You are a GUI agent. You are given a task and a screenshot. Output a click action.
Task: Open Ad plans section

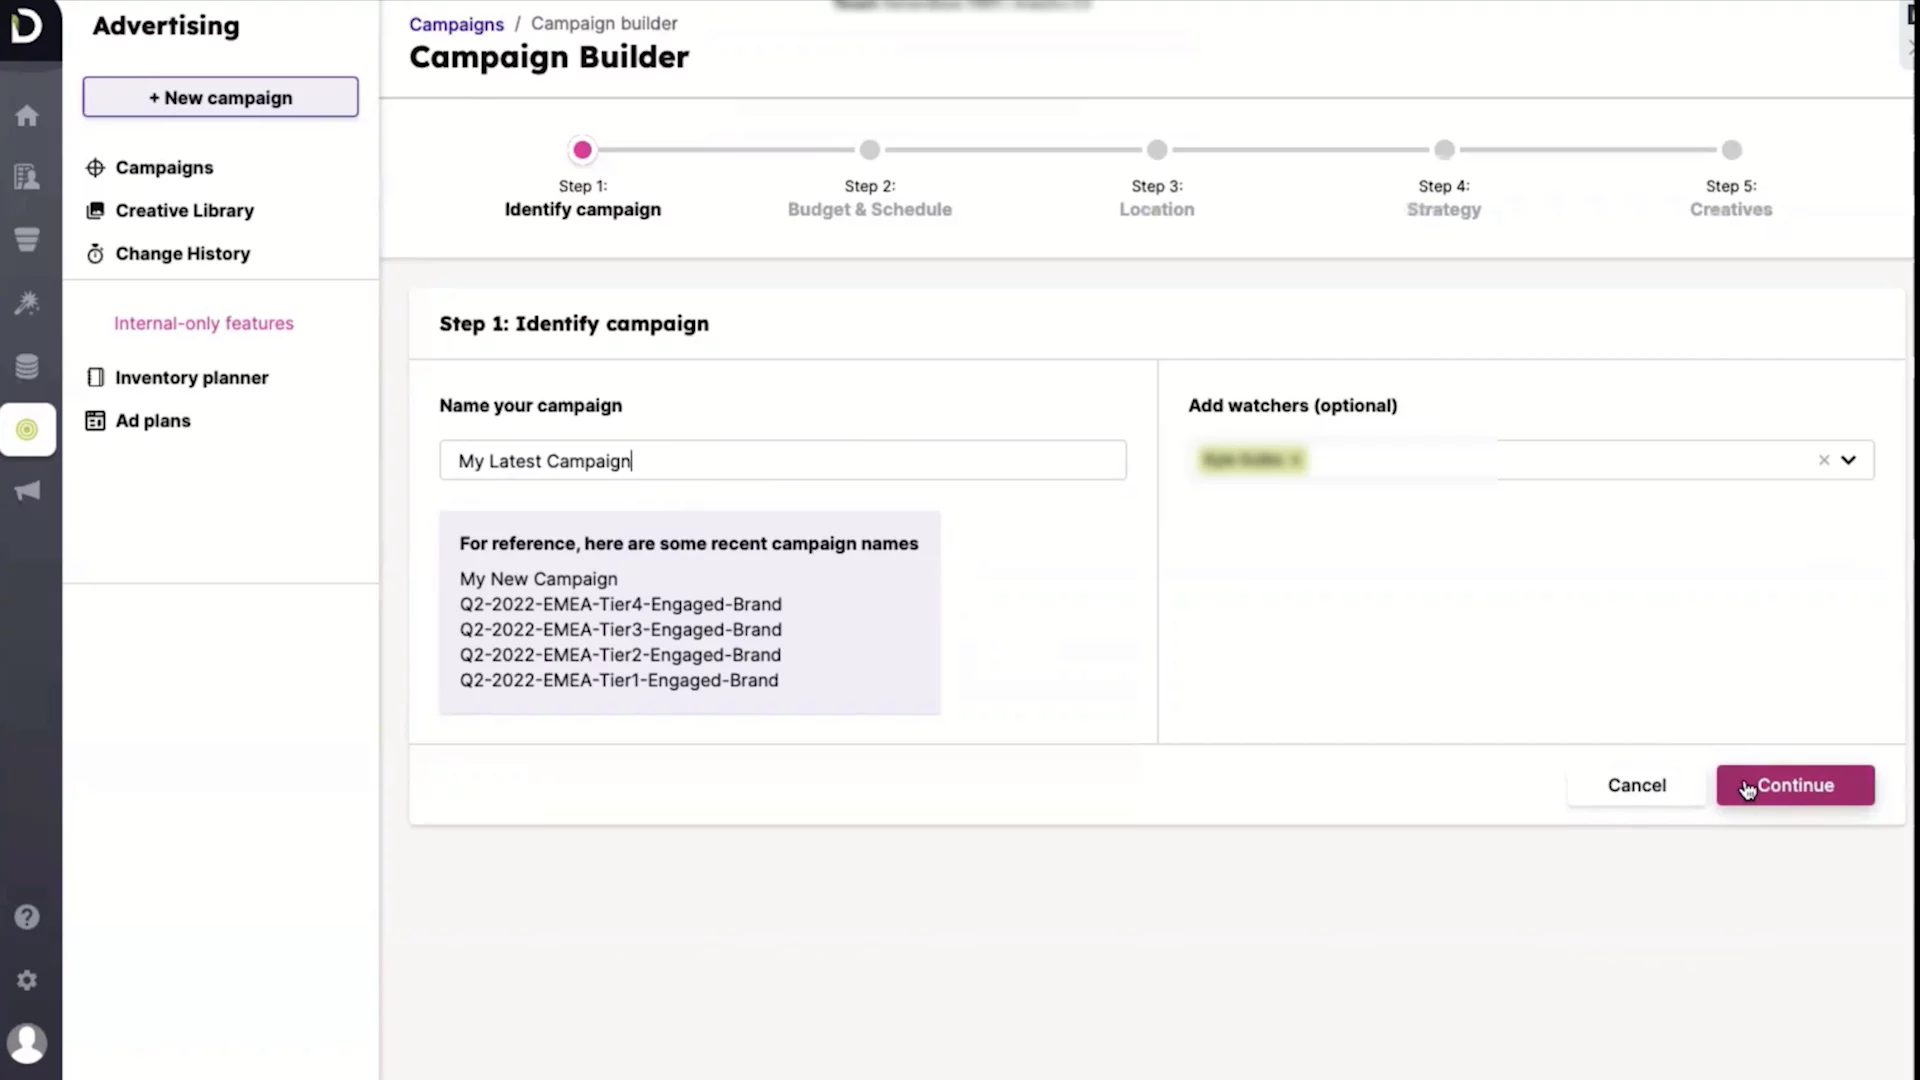point(152,421)
